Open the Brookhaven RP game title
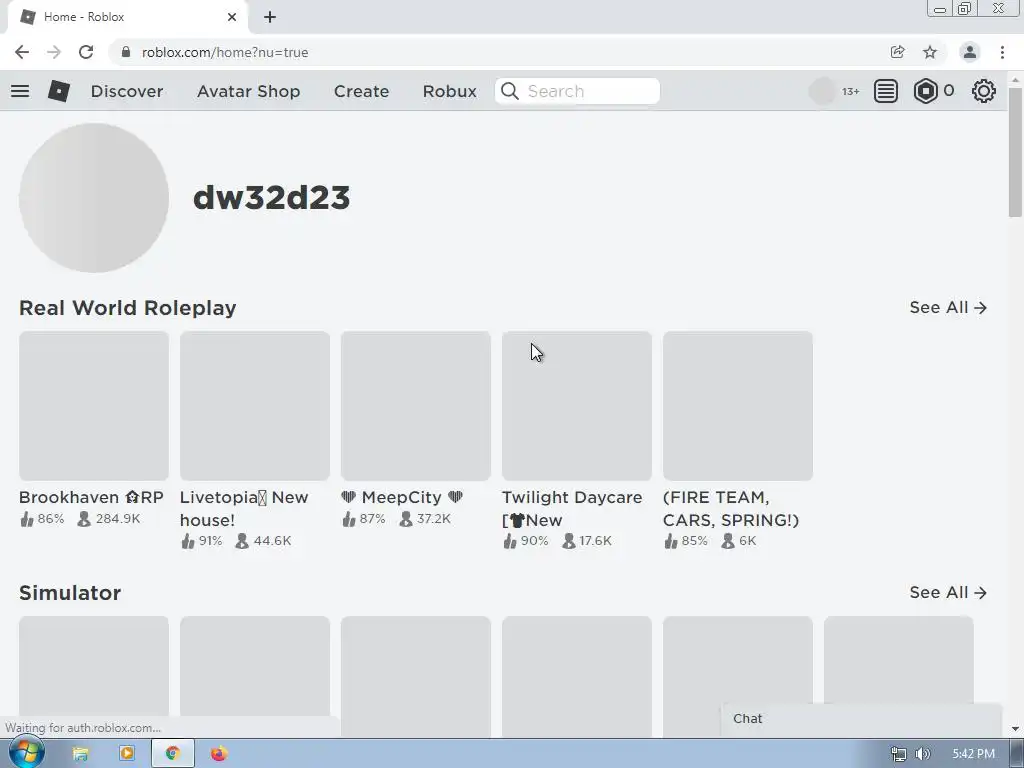The width and height of the screenshot is (1024, 768). (x=91, y=497)
